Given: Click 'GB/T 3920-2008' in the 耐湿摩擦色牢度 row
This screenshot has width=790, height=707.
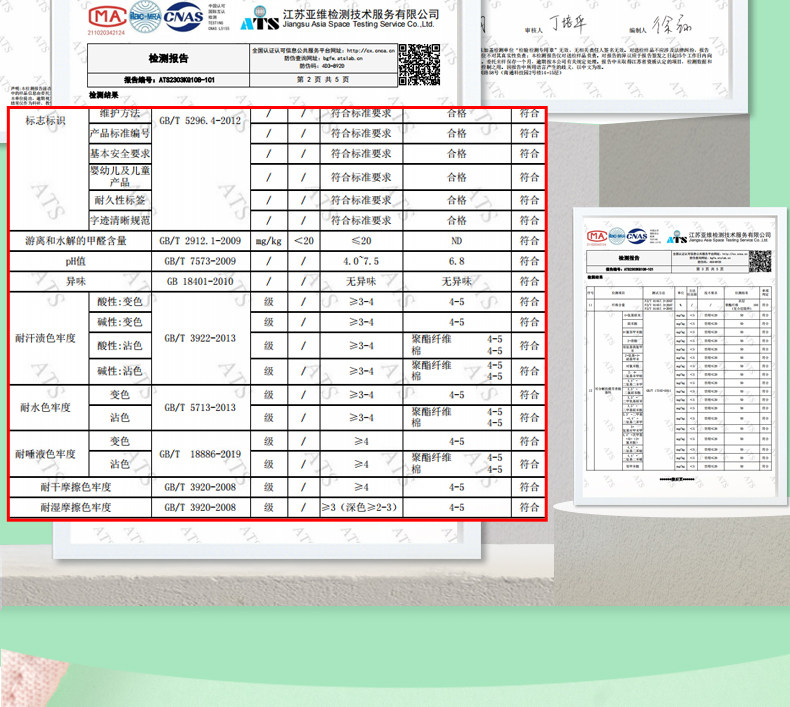Looking at the screenshot, I should (200, 507).
